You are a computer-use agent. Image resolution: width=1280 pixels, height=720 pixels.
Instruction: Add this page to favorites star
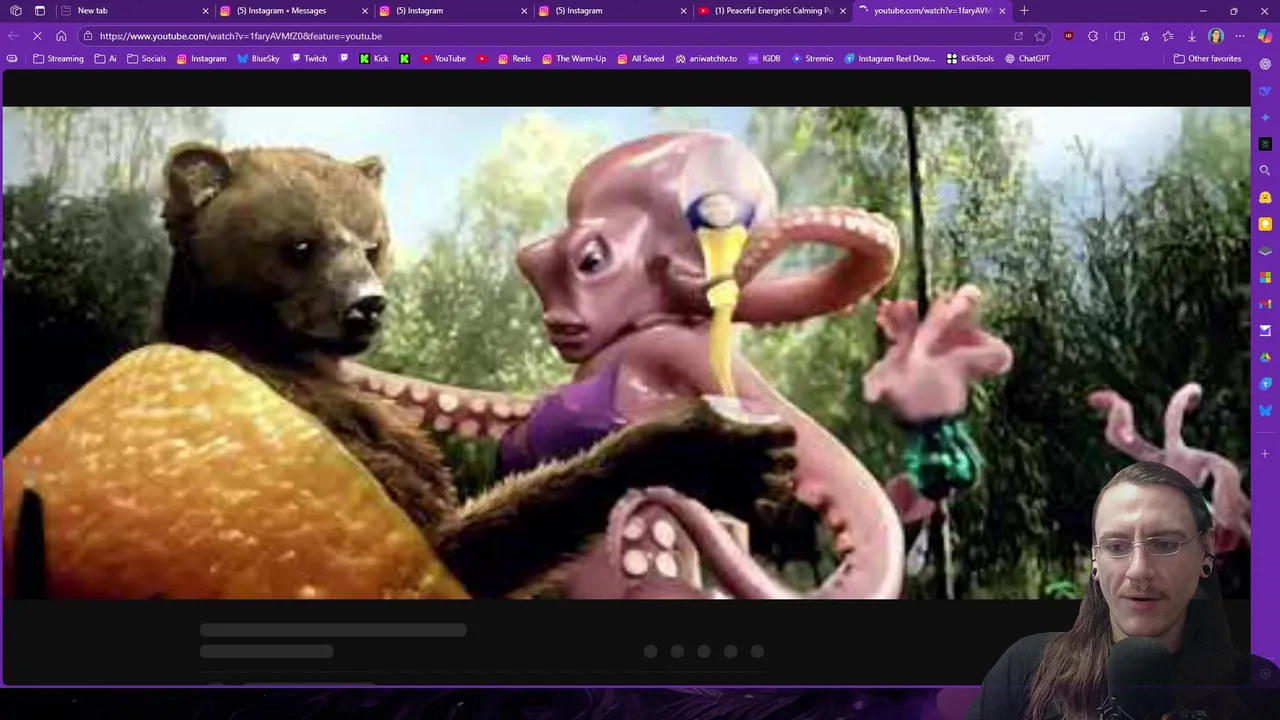[x=1040, y=36]
